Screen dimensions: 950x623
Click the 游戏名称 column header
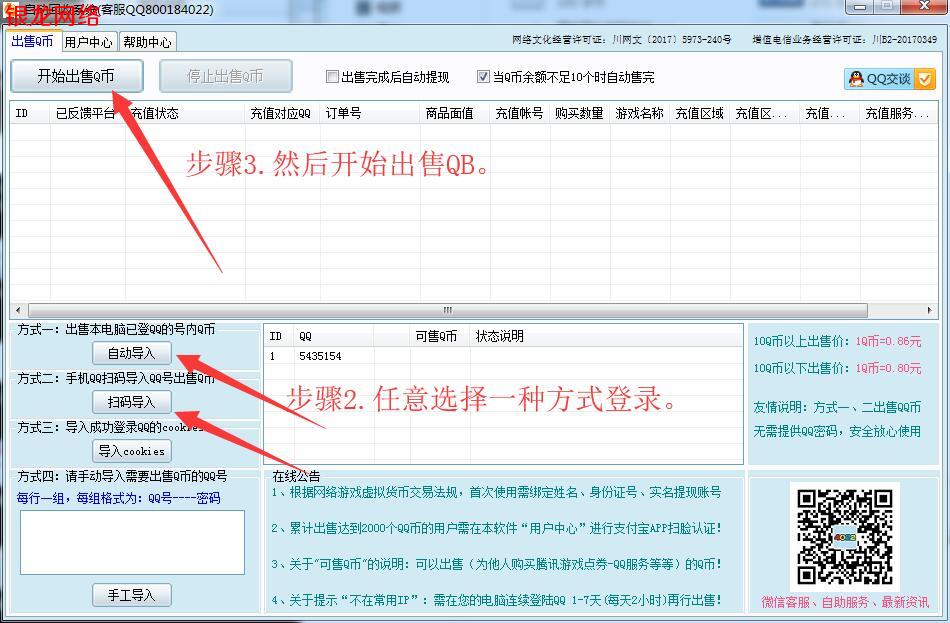point(639,113)
